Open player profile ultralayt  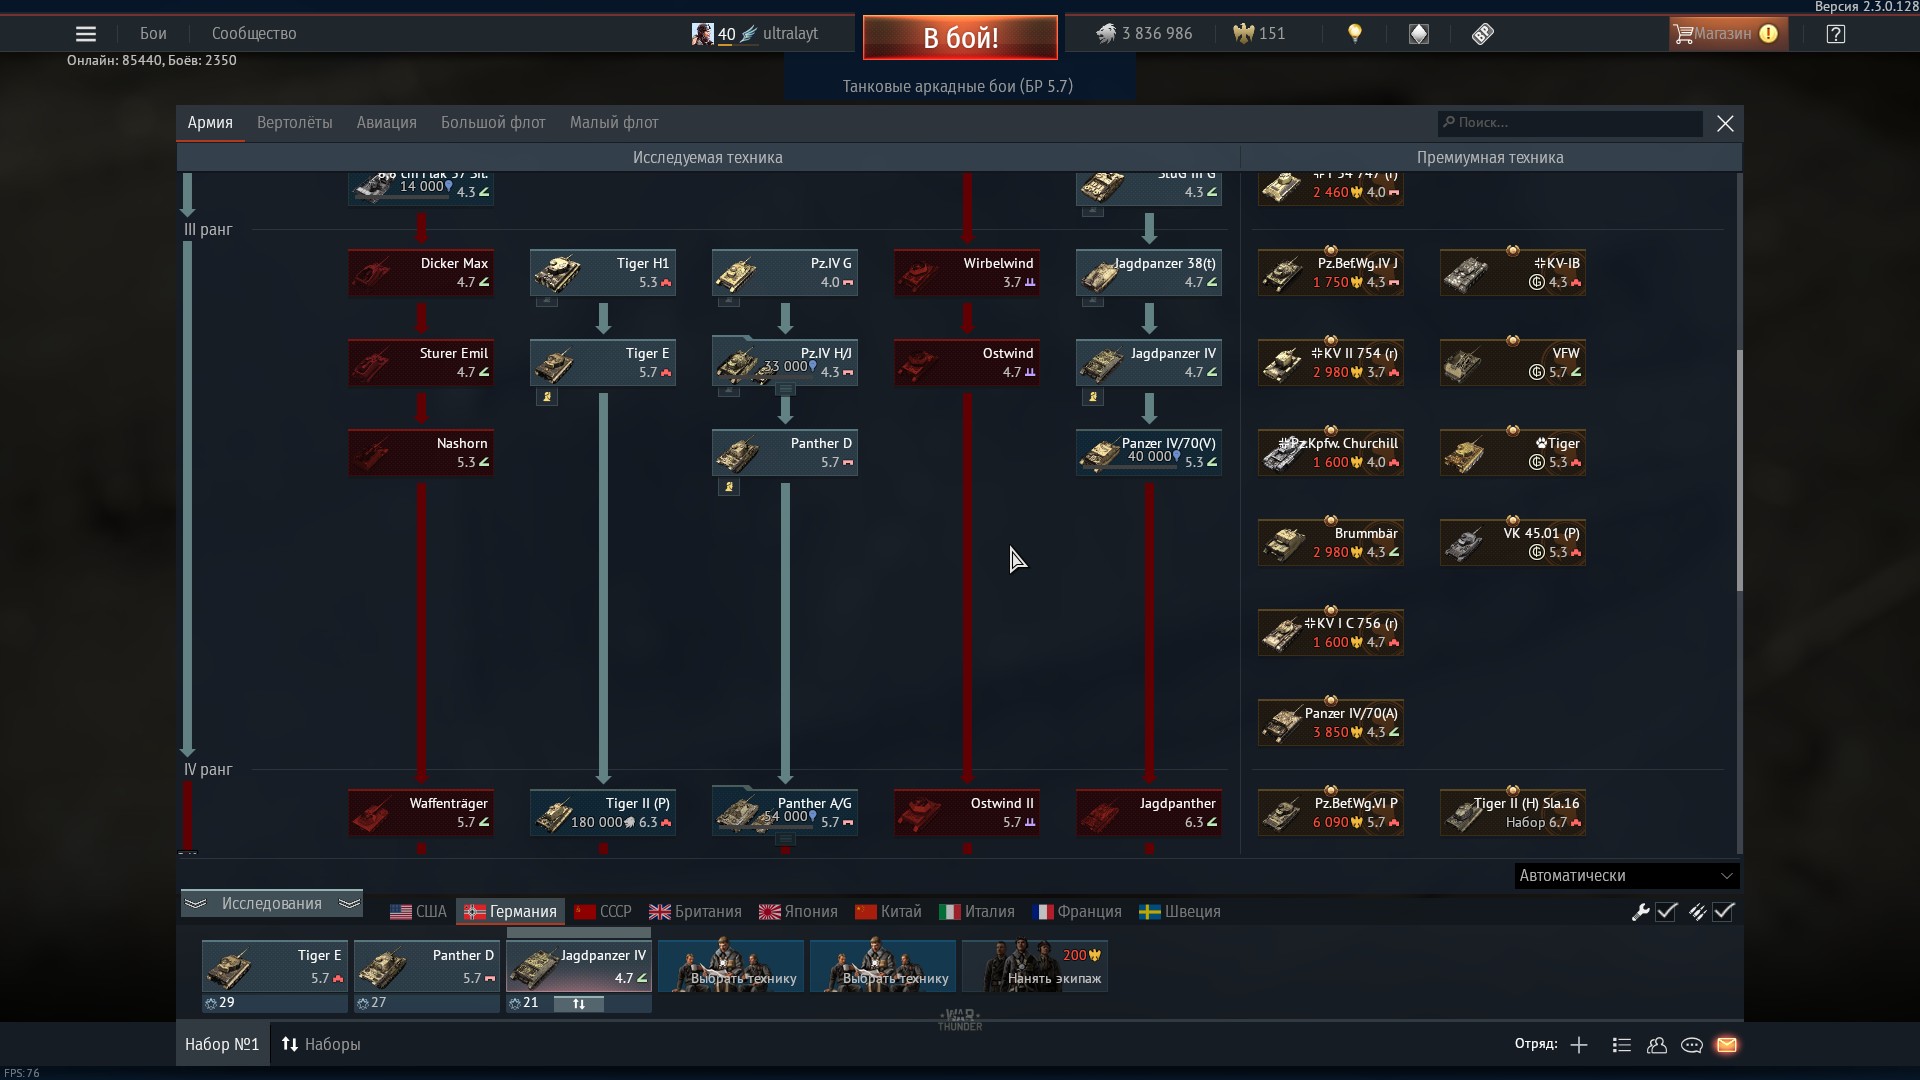pyautogui.click(x=755, y=33)
